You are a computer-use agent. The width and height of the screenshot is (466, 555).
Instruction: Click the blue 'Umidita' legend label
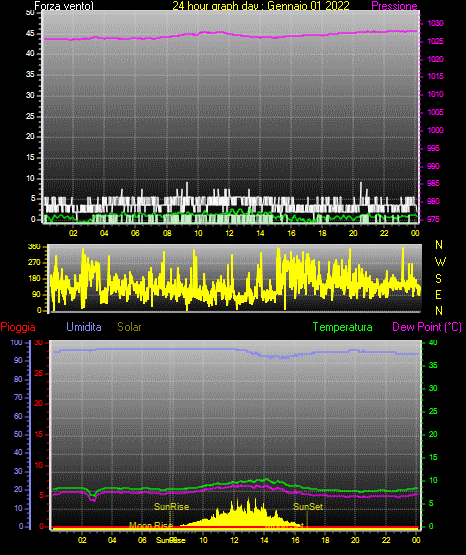[x=84, y=327]
